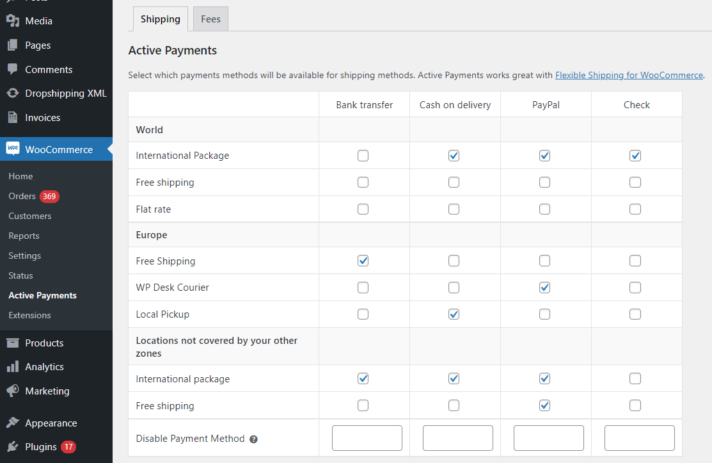Click the Plugins 17 updates badge
This screenshot has height=463, width=712.
(68, 447)
